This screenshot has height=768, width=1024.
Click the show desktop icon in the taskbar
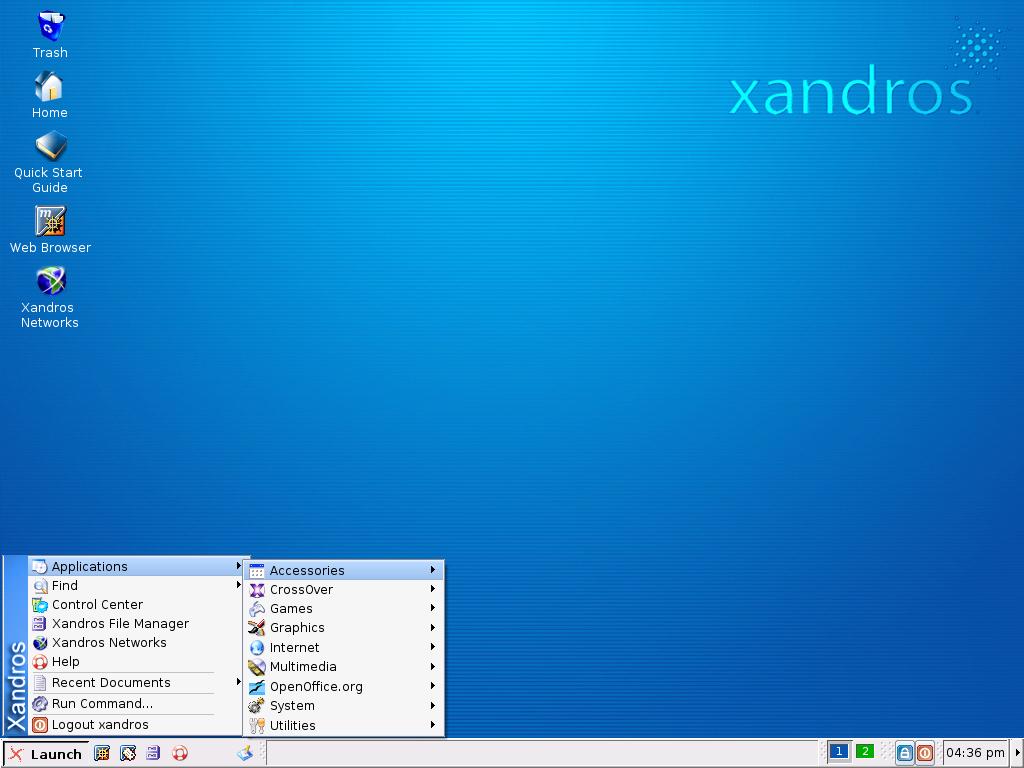(x=245, y=753)
